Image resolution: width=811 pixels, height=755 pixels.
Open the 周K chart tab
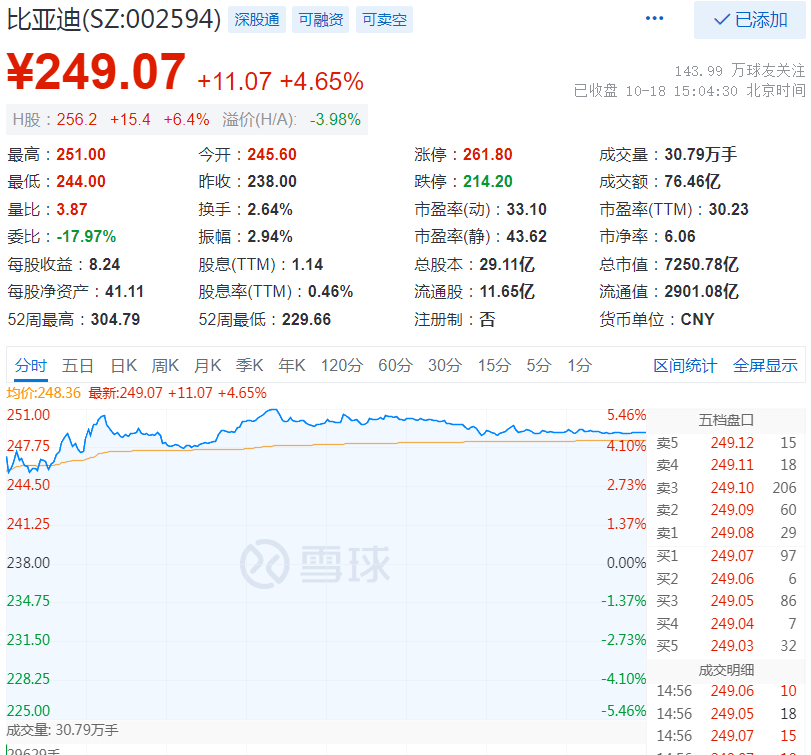click(x=165, y=365)
